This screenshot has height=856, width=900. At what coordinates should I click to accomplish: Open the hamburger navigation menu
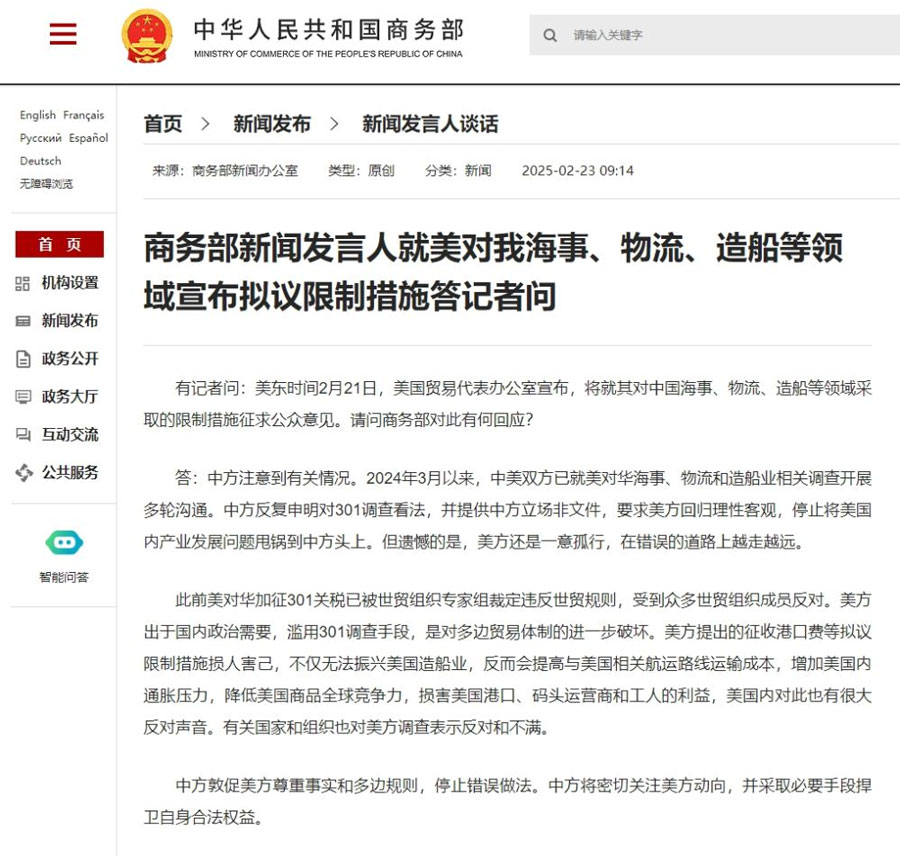click(x=63, y=33)
